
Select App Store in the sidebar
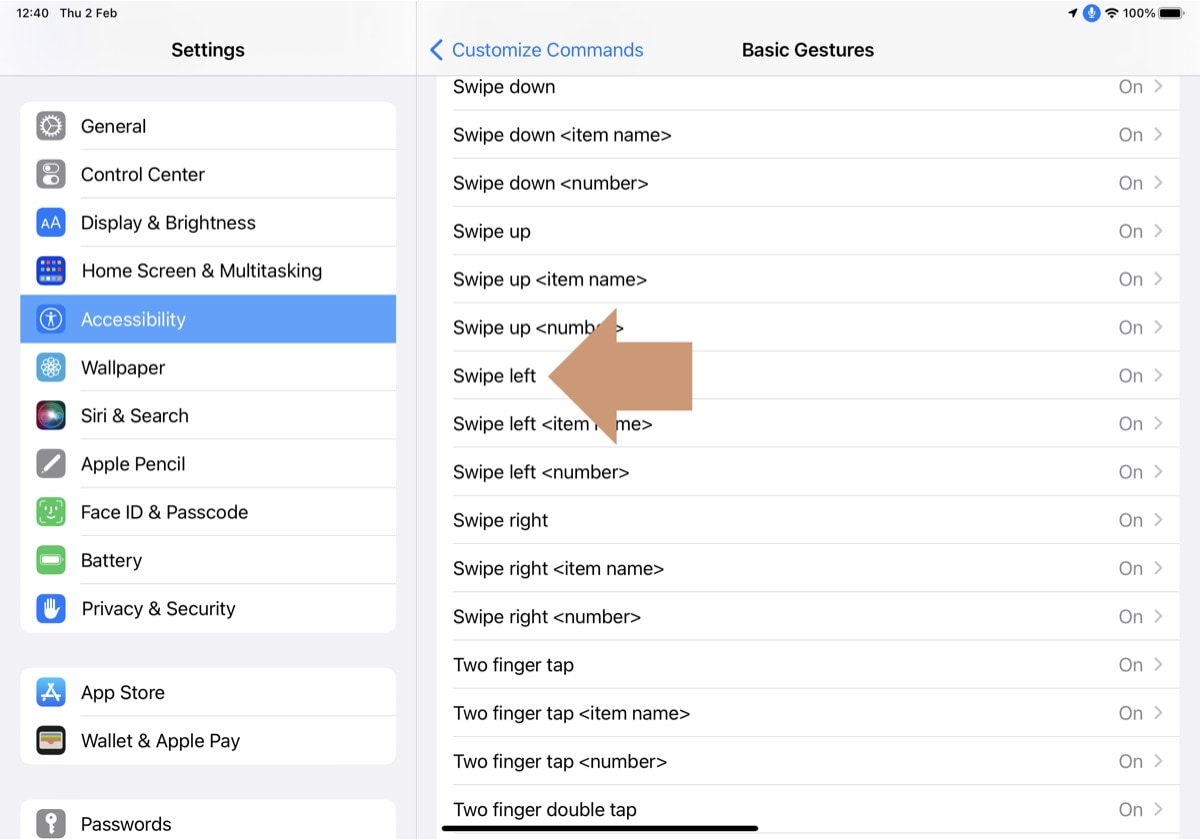coord(123,692)
